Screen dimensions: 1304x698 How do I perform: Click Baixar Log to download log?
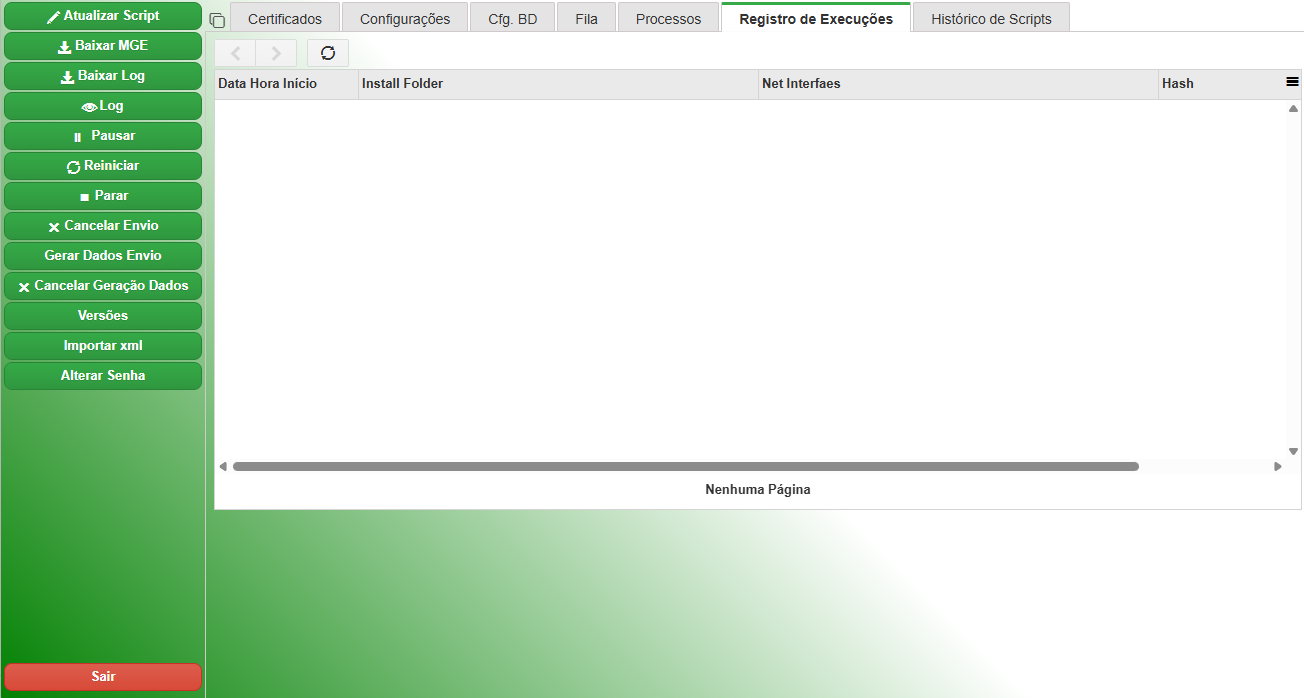tap(103, 76)
